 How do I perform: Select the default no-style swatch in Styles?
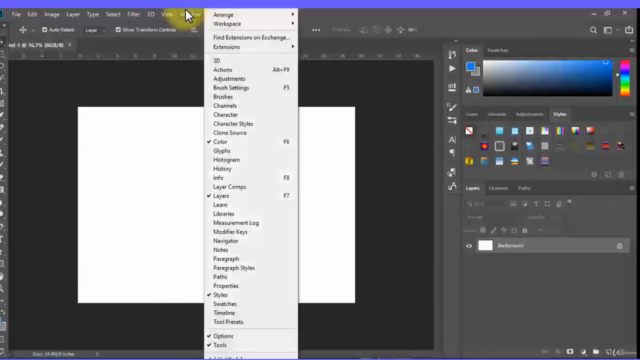(469, 131)
